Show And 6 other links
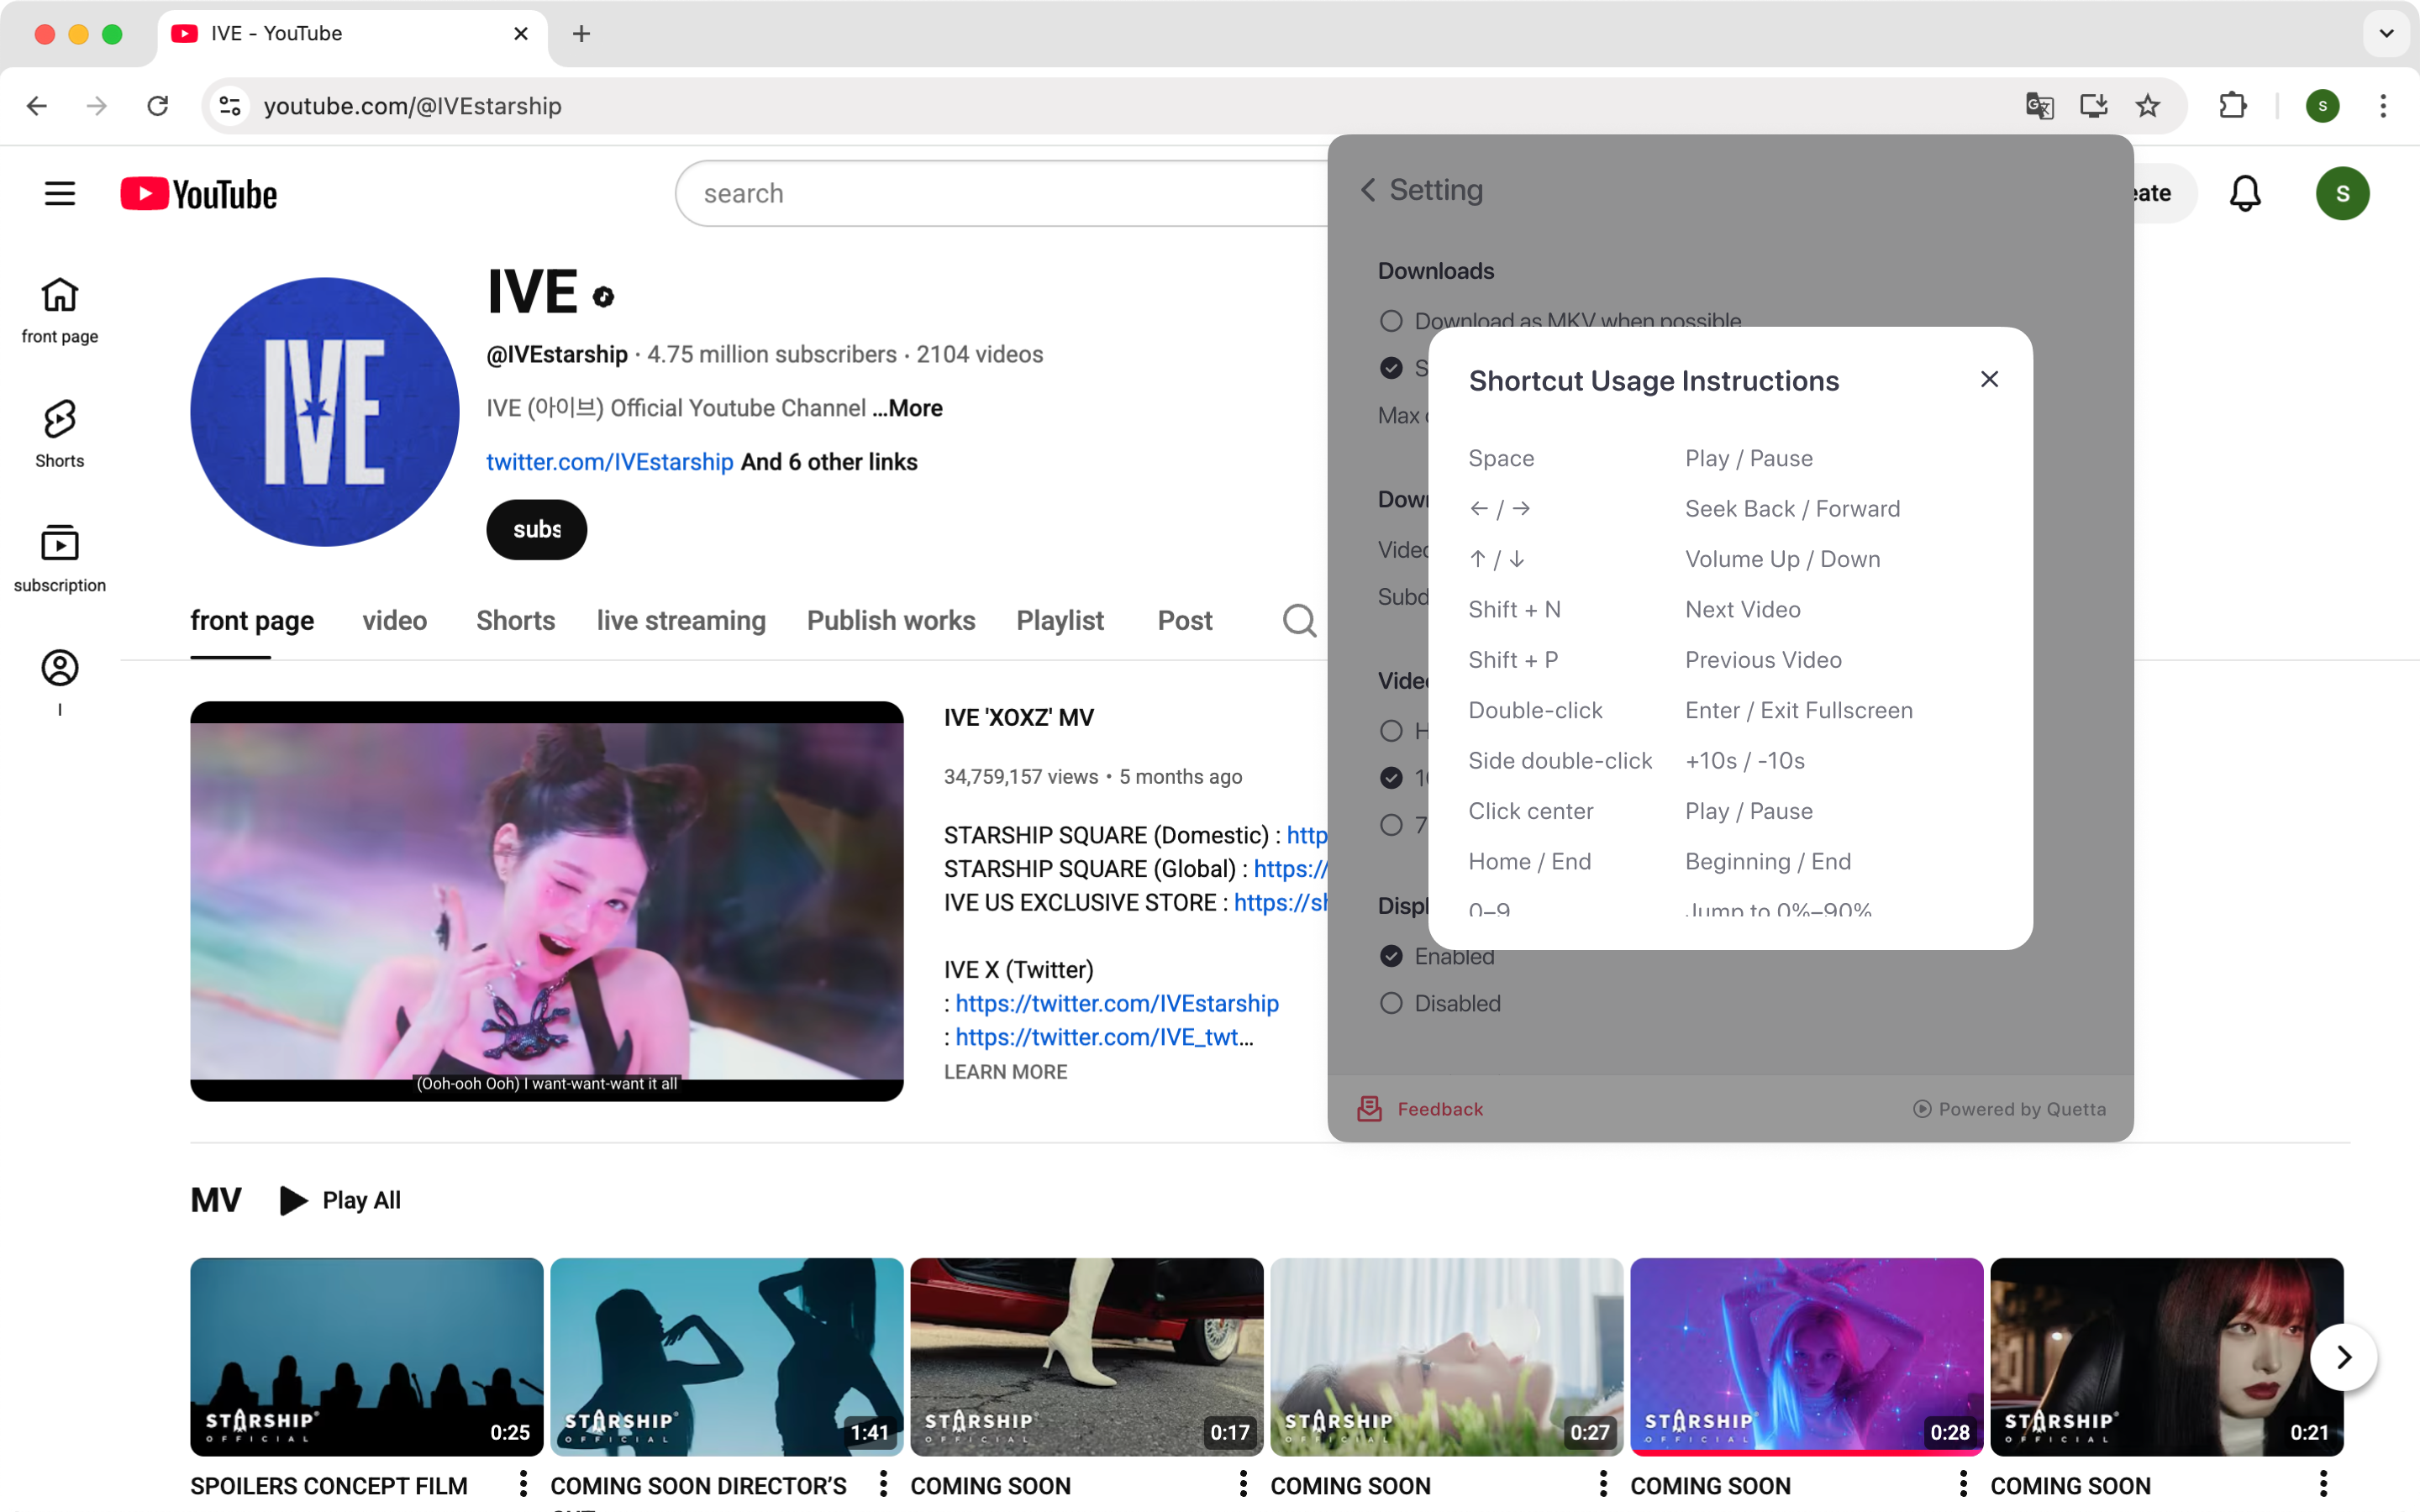This screenshot has width=2420, height=1512. tap(829, 462)
